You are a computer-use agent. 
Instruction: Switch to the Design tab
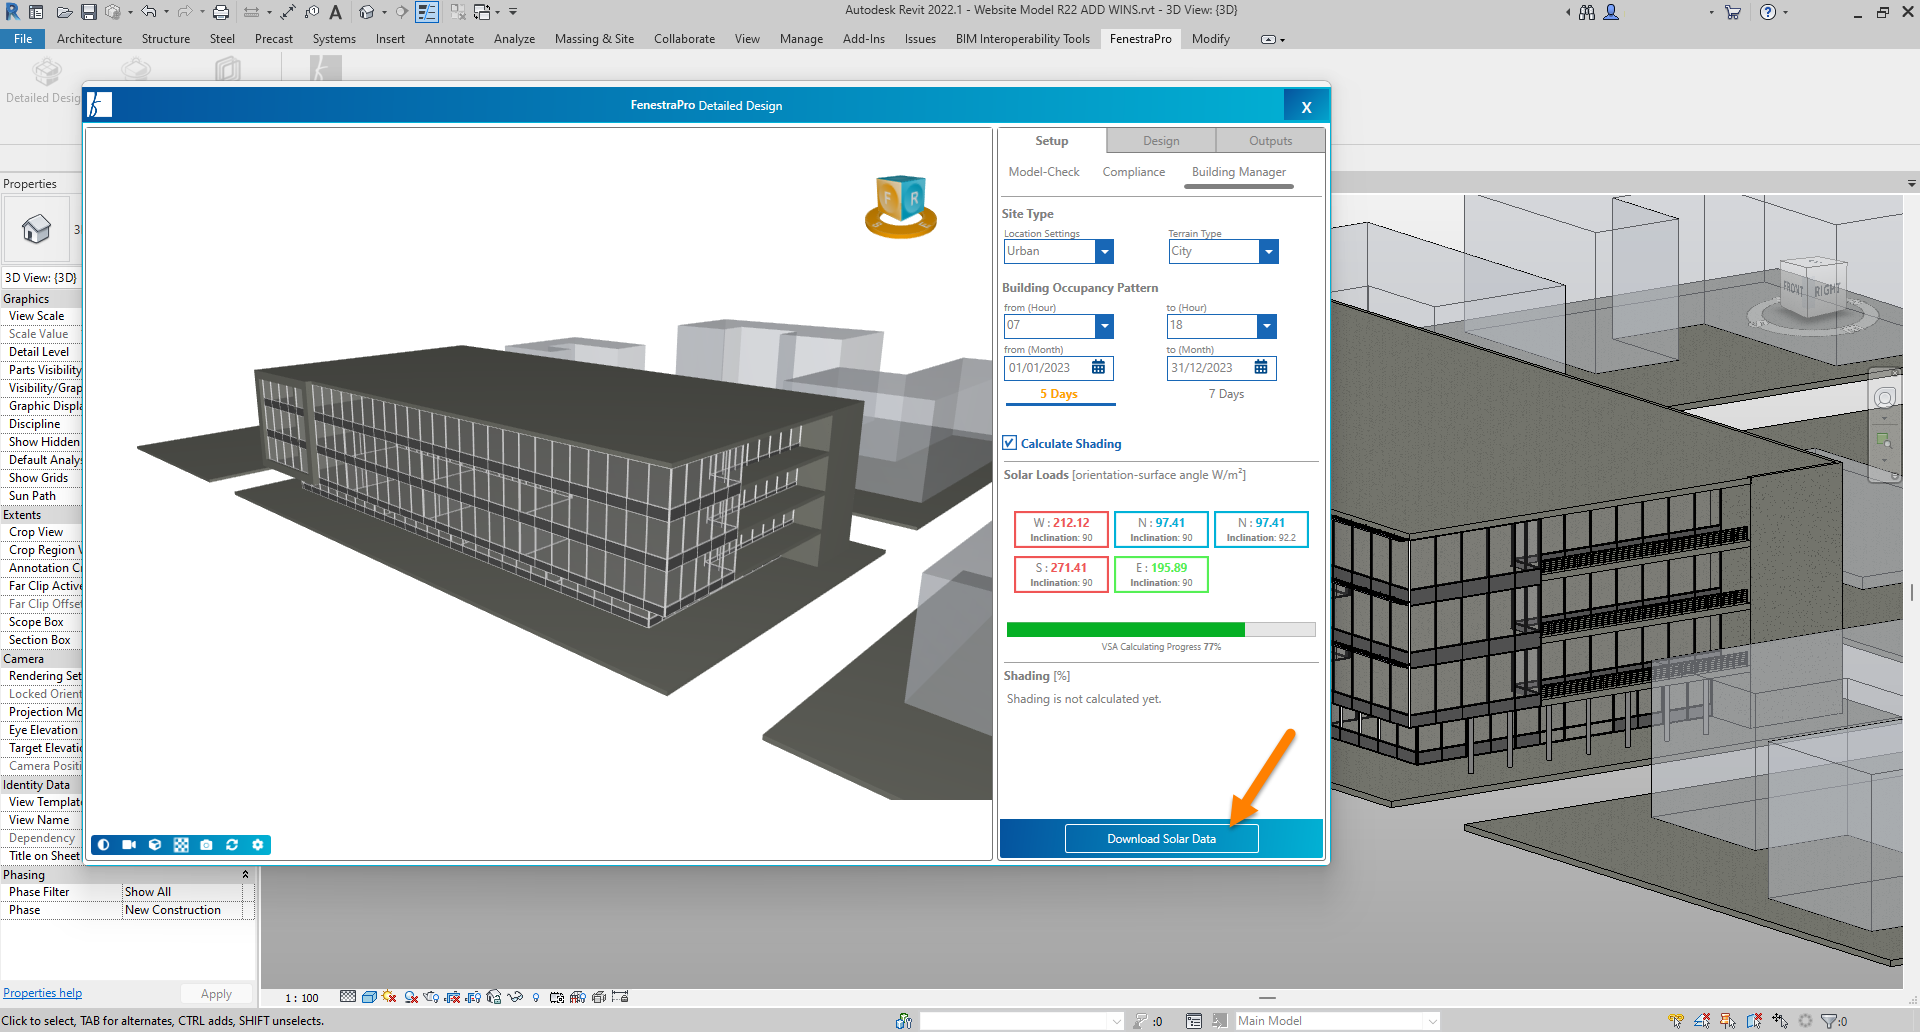pos(1161,141)
